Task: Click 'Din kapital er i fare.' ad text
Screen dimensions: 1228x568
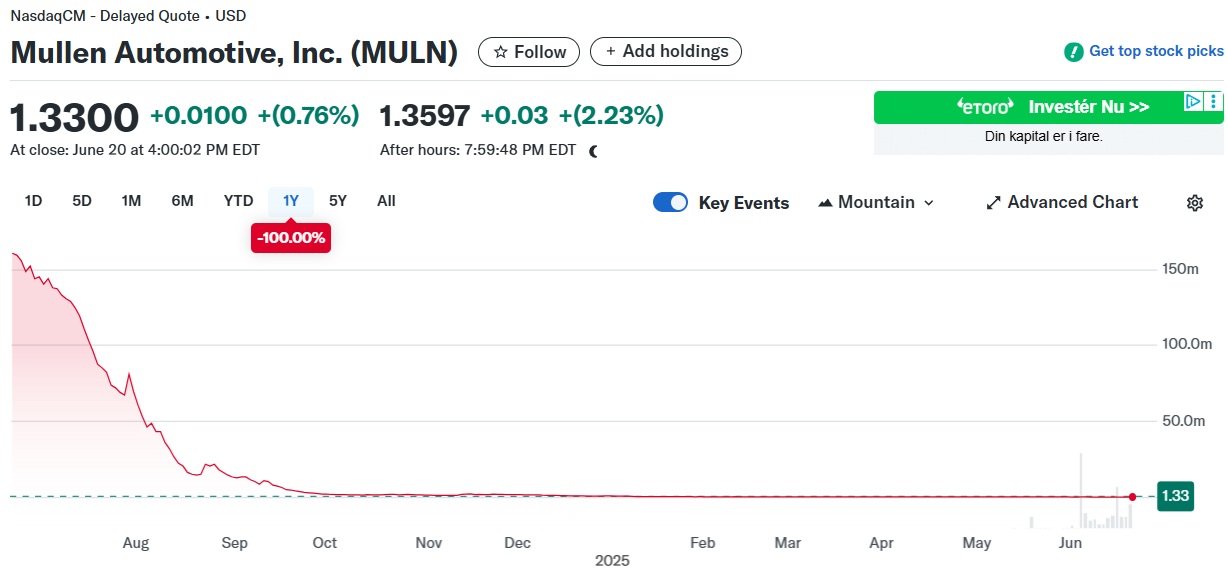Action: (x=1044, y=136)
